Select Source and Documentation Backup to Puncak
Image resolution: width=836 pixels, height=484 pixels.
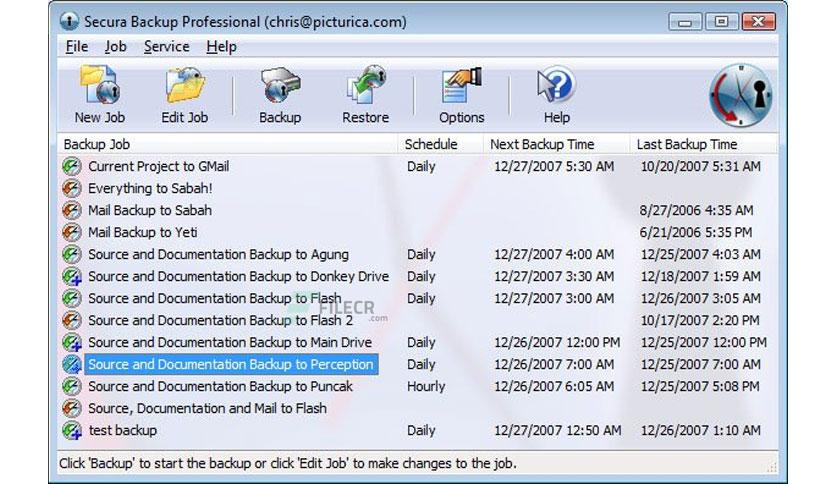coord(220,386)
